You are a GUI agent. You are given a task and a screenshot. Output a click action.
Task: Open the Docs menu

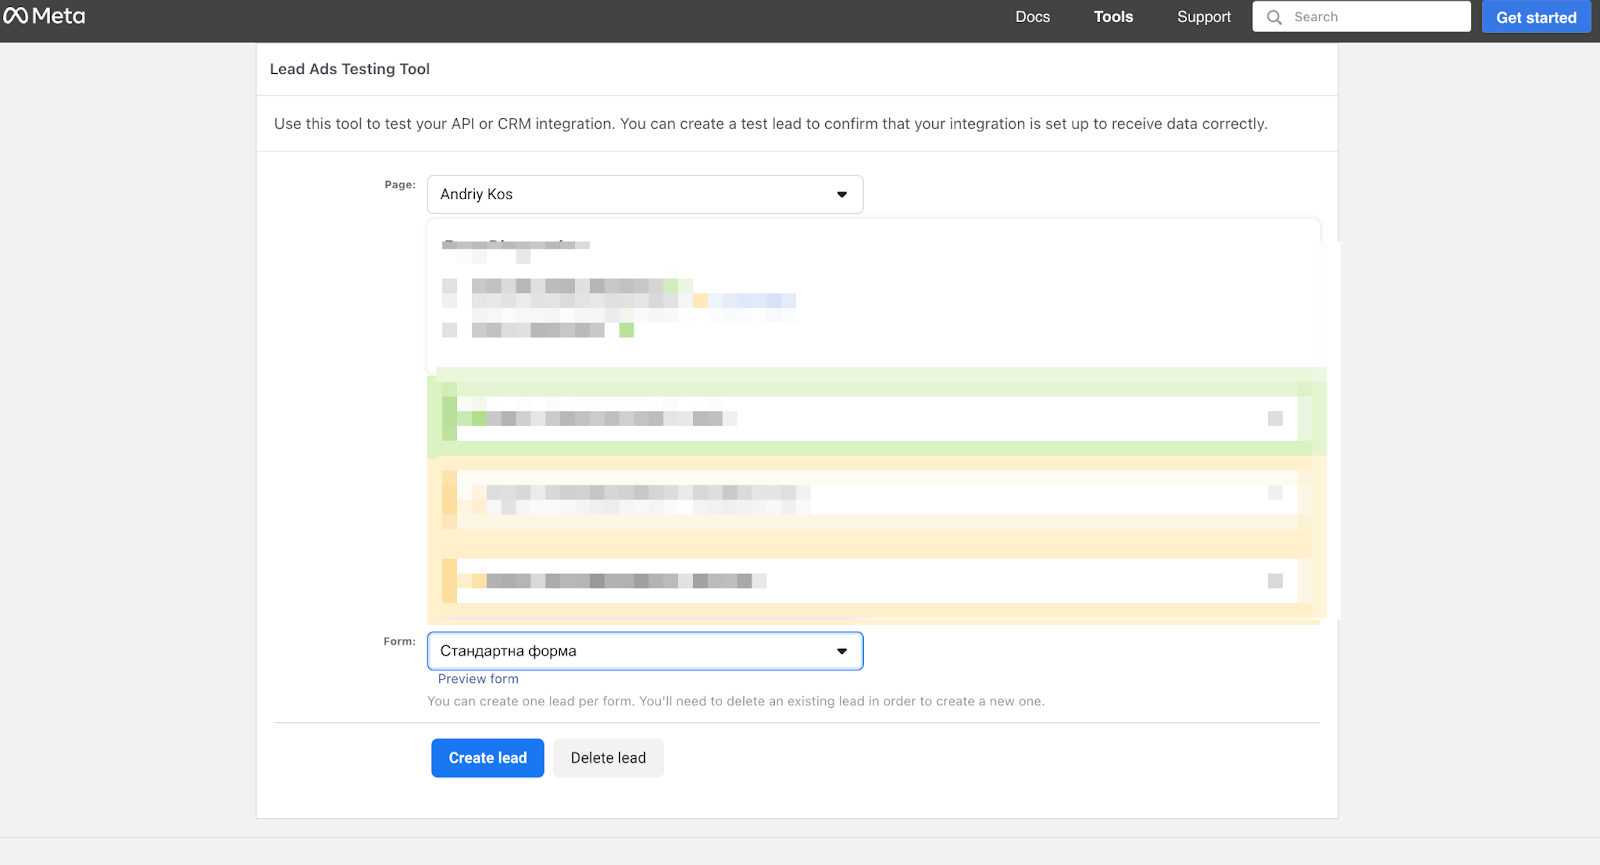click(x=1032, y=17)
